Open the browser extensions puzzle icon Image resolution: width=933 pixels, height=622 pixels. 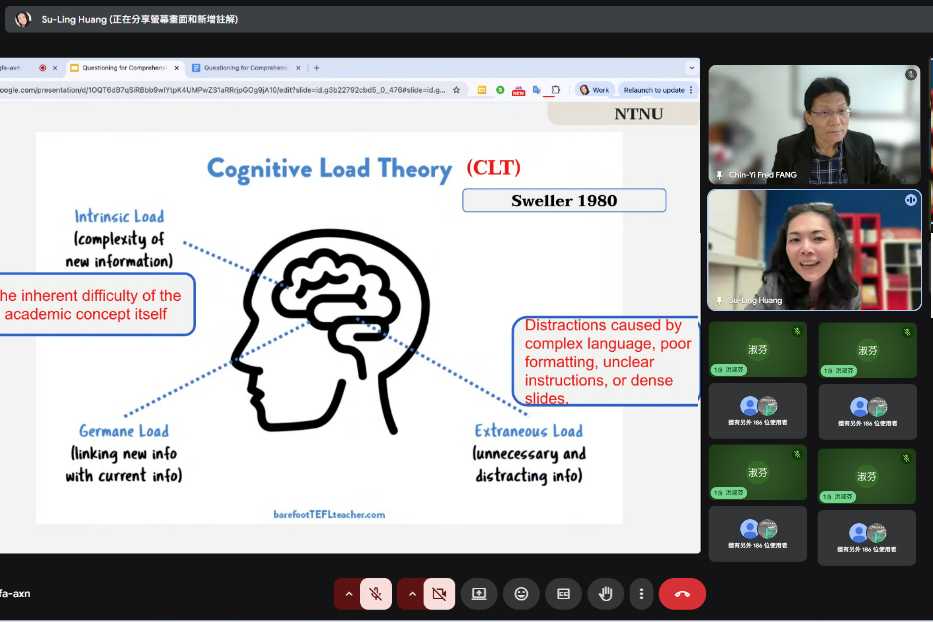tap(556, 90)
